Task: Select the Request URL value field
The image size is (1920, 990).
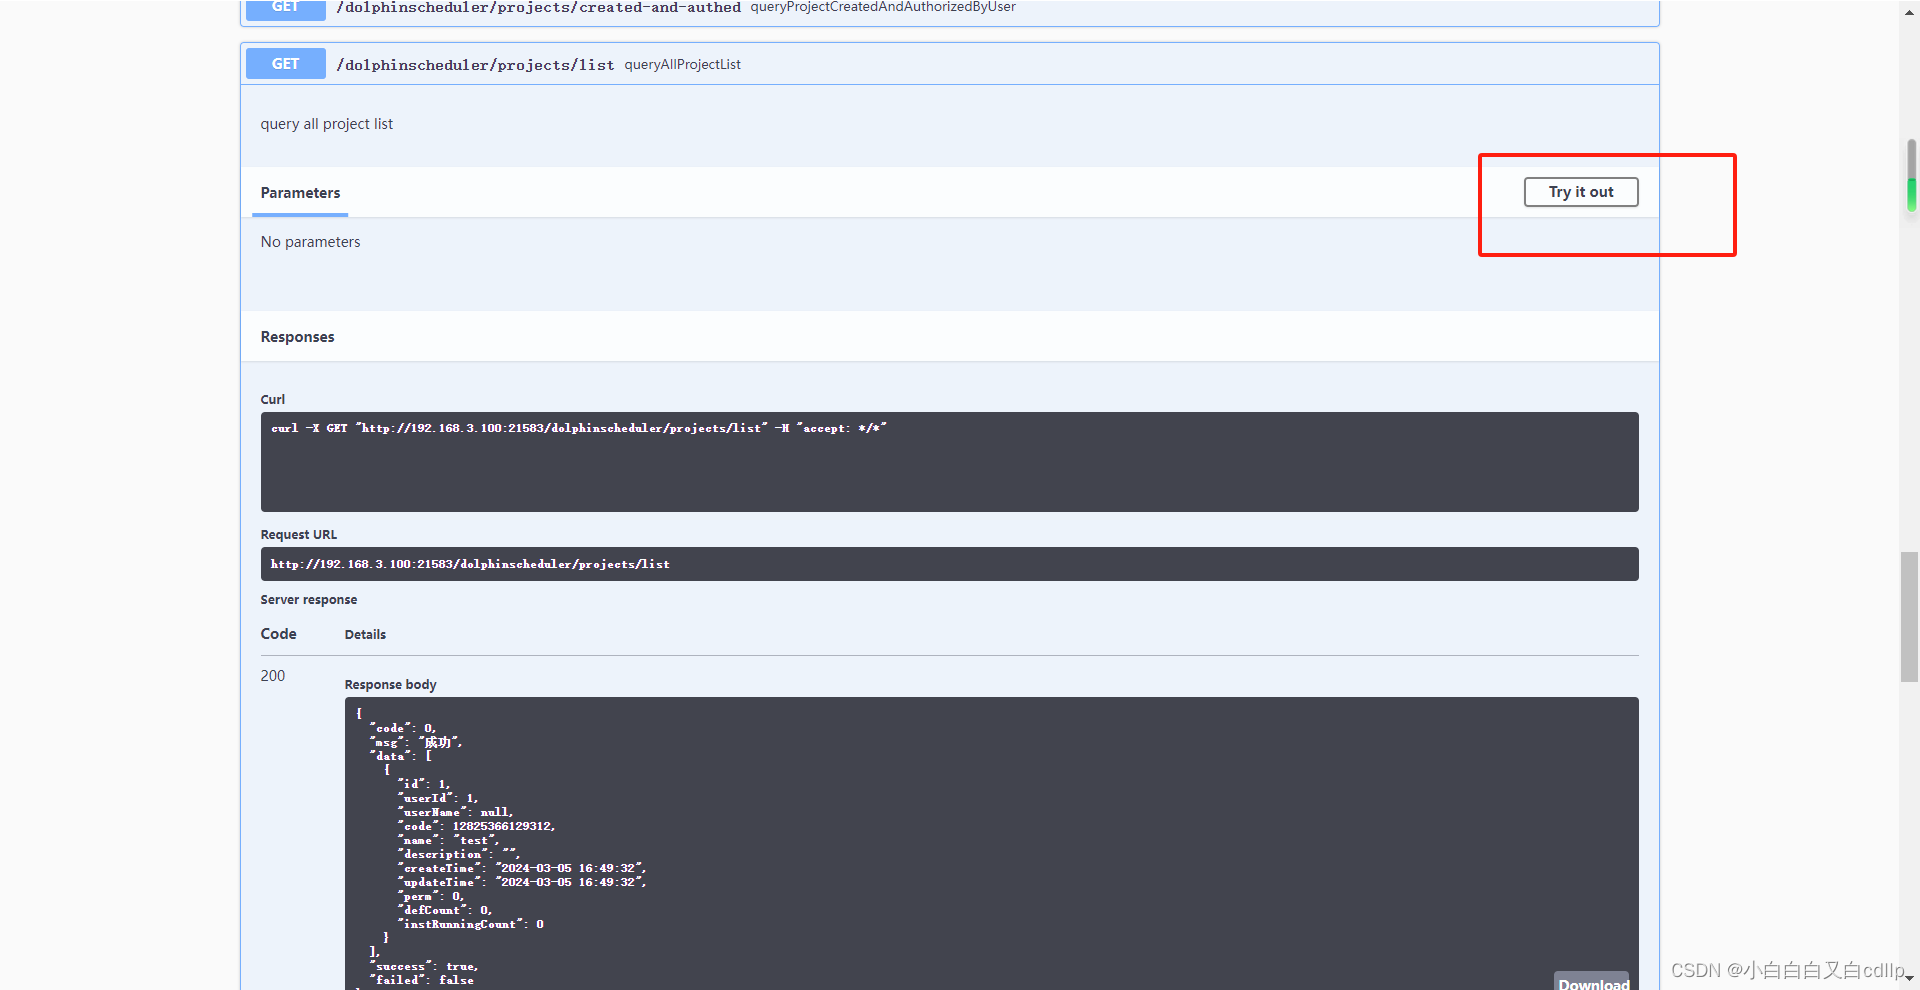Action: coord(949,564)
